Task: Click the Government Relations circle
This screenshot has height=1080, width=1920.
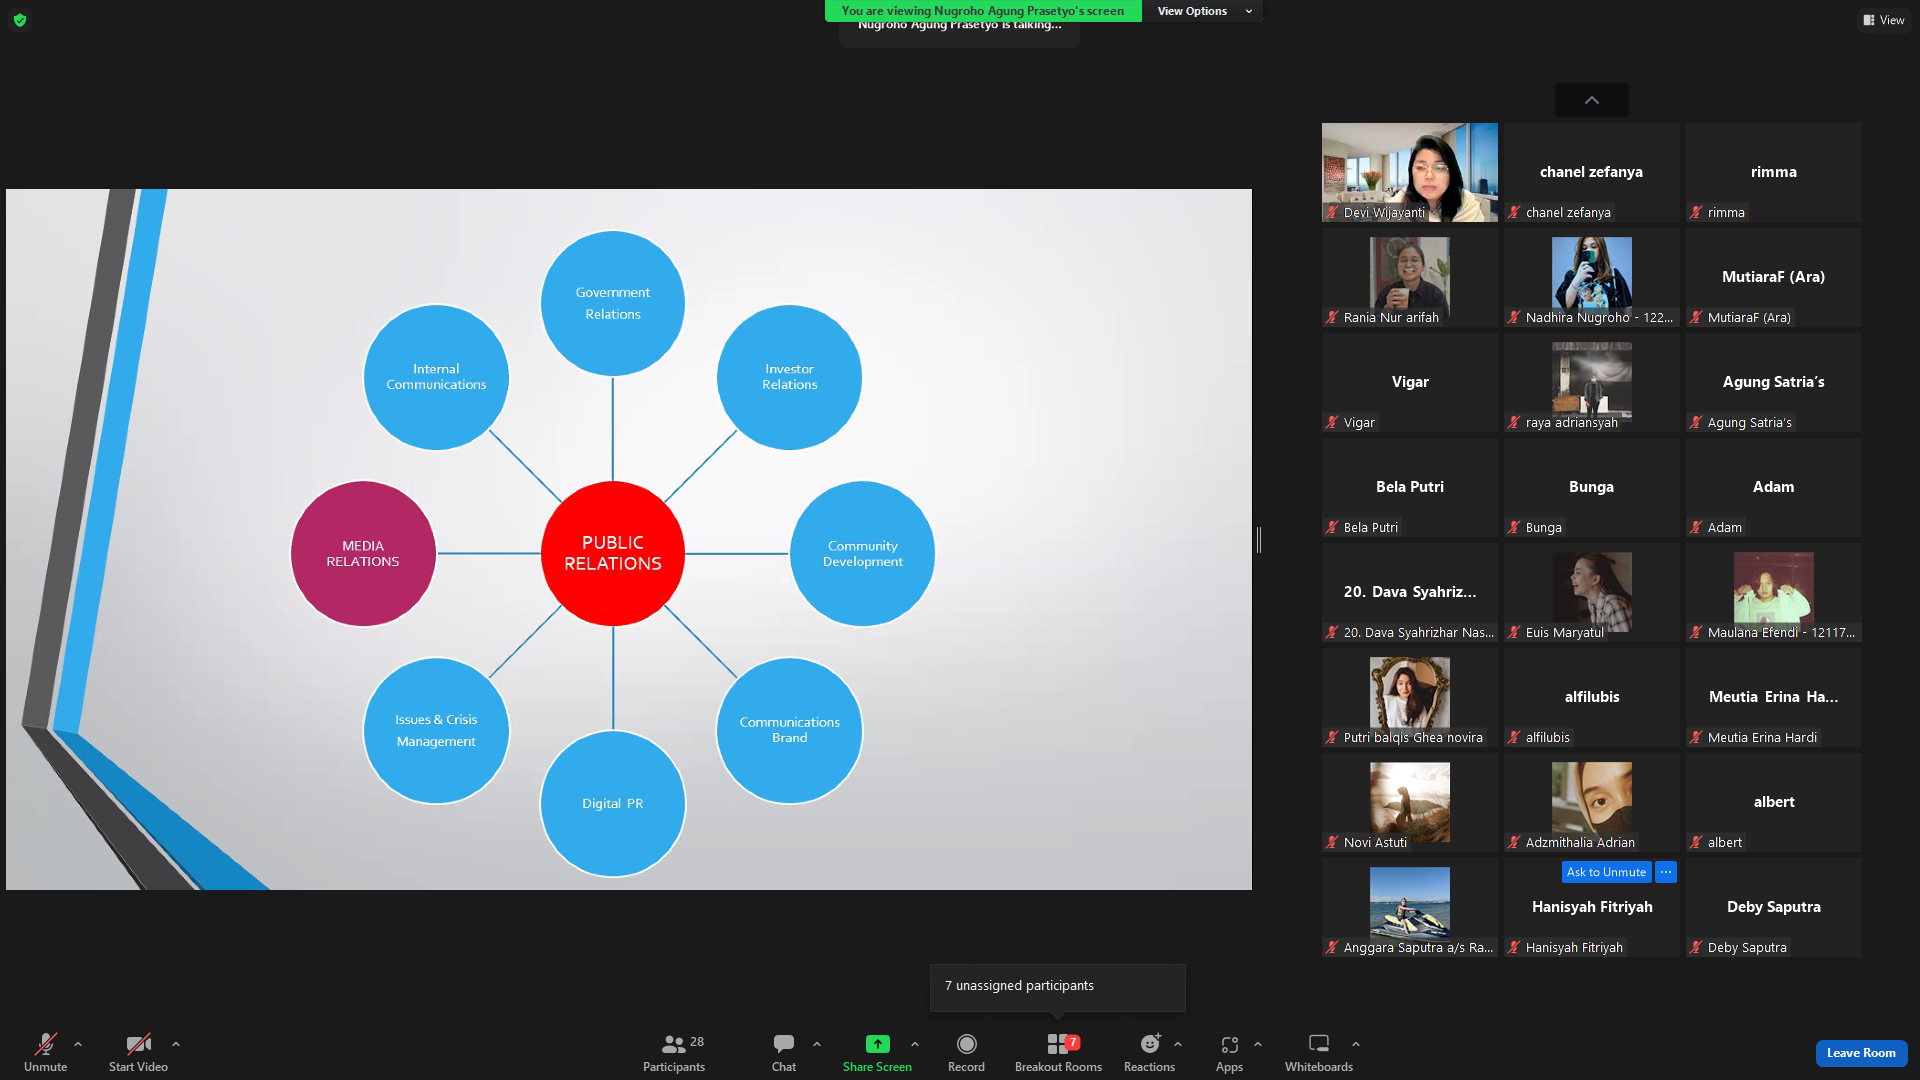Action: tap(613, 303)
